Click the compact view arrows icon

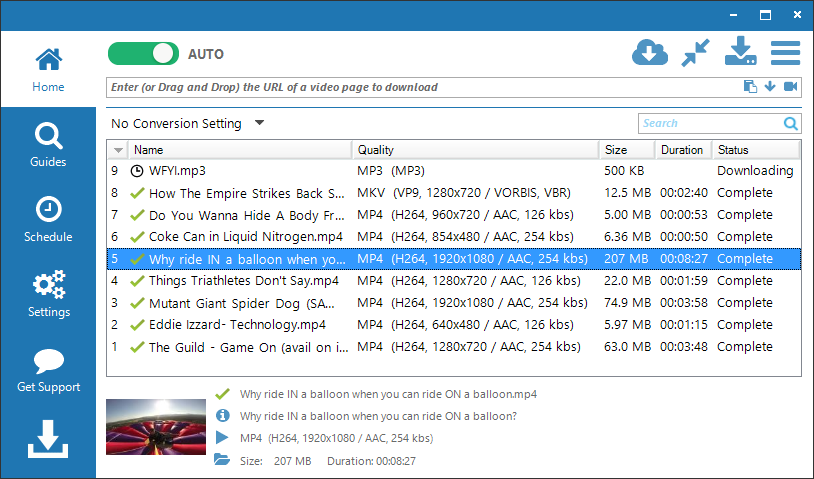pyautogui.click(x=695, y=52)
